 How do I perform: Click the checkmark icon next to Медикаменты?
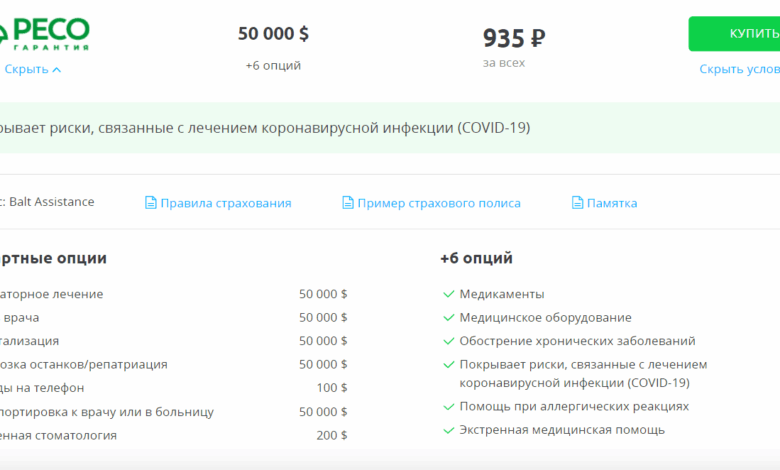point(448,294)
